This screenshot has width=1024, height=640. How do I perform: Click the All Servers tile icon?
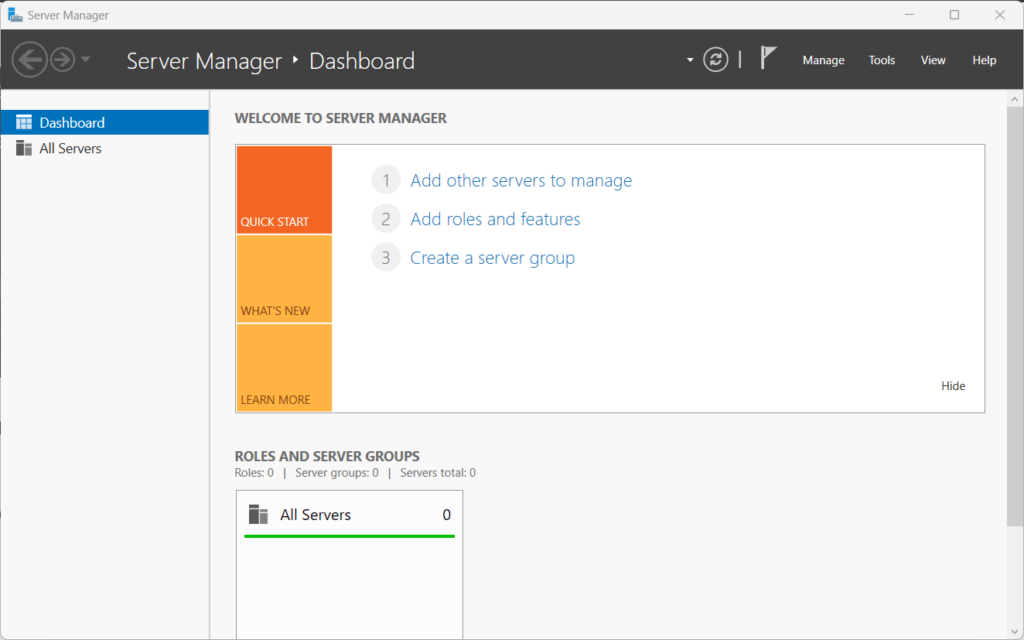(x=259, y=515)
